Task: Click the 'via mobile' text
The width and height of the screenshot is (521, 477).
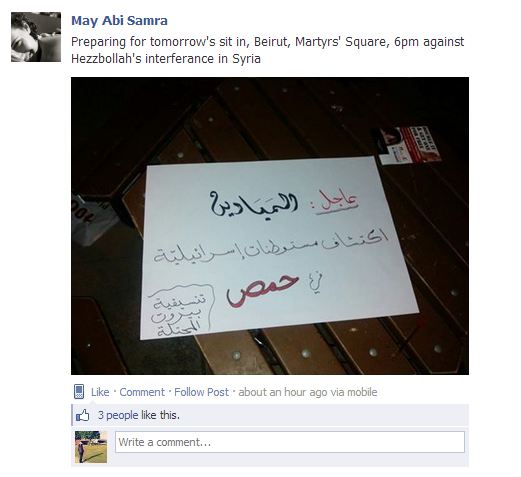Action: (x=354, y=392)
